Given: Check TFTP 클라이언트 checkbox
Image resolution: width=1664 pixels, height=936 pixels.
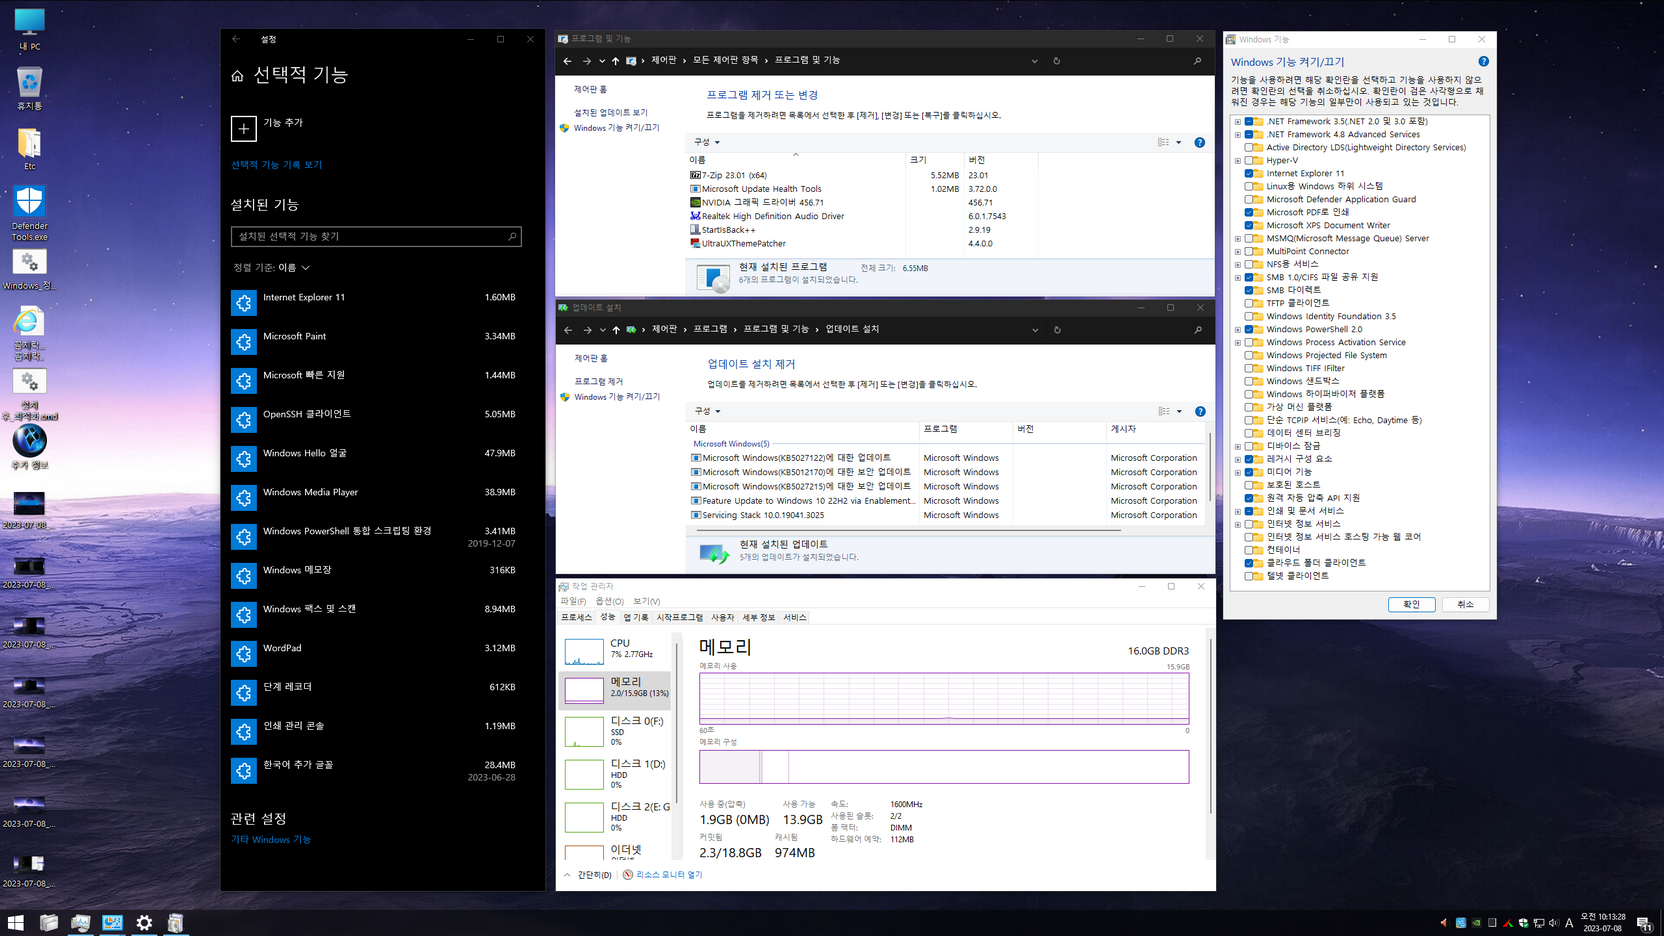Looking at the screenshot, I should coord(1249,303).
